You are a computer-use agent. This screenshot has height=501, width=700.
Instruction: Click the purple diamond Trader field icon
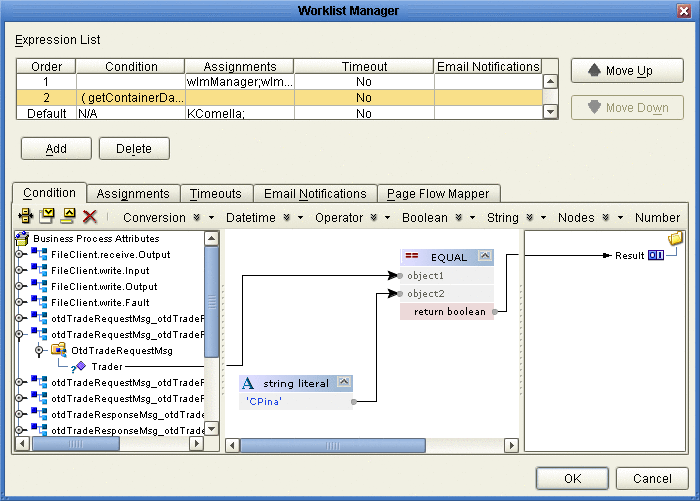click(80, 366)
